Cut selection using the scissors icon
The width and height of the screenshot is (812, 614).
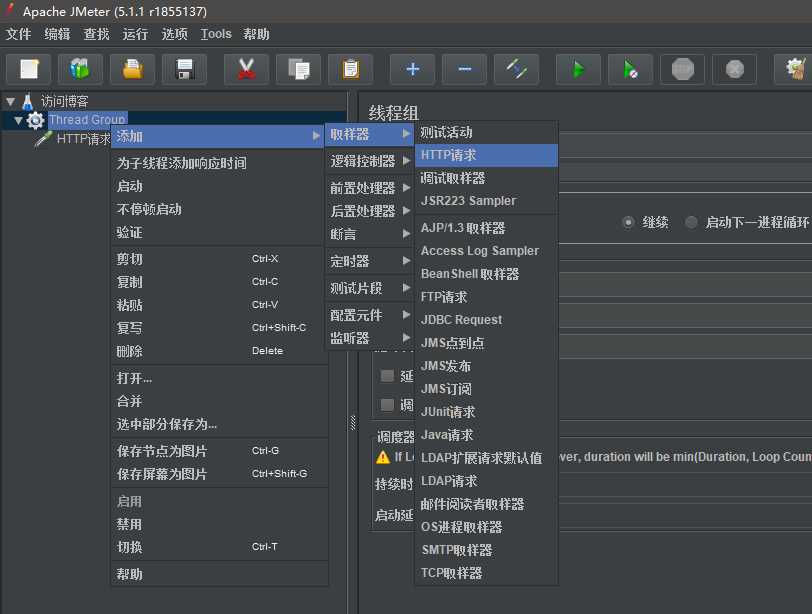(x=246, y=69)
